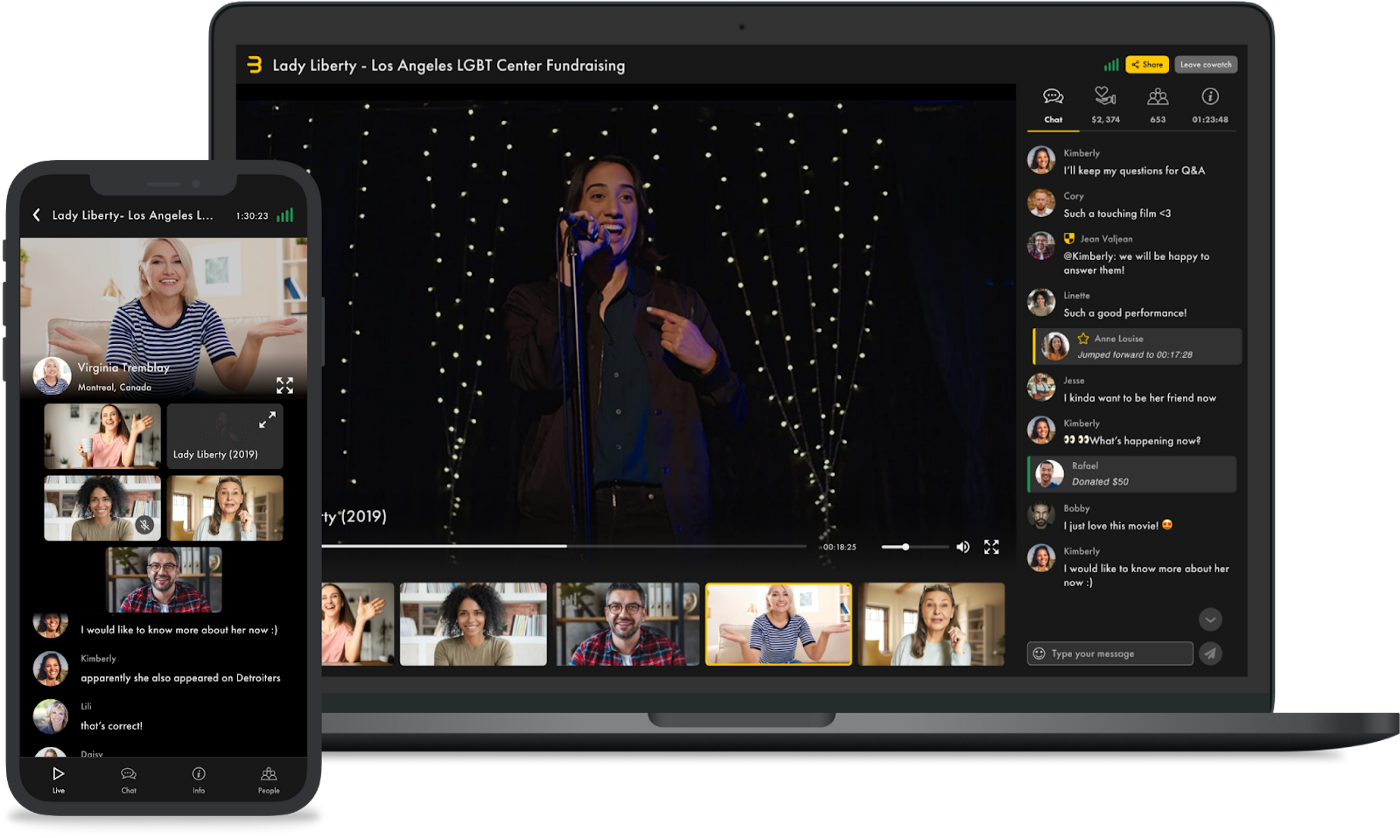Open the Info tab on phone
The width and height of the screenshot is (1400, 838).
pos(199,779)
